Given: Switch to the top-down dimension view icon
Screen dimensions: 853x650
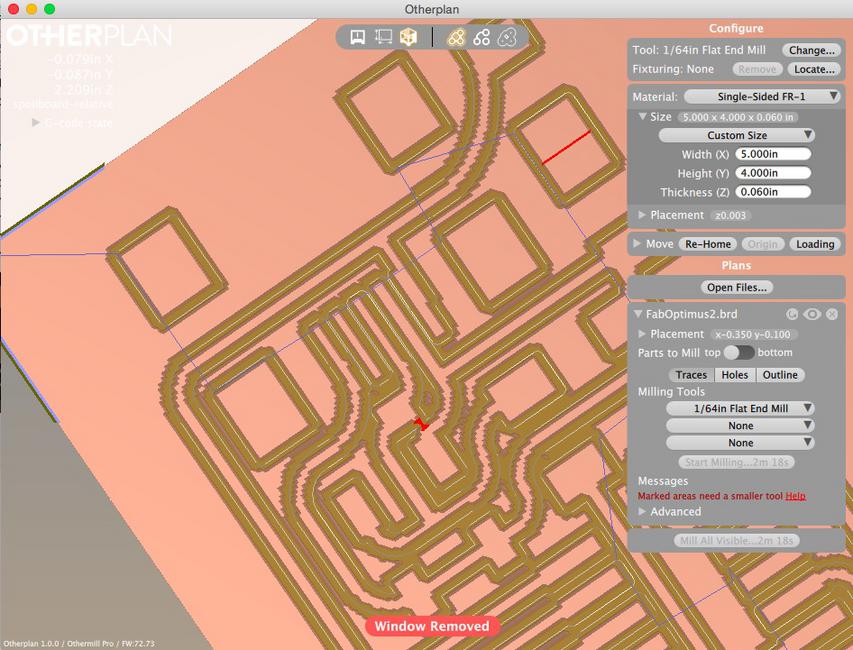Looking at the screenshot, I should pyautogui.click(x=383, y=37).
